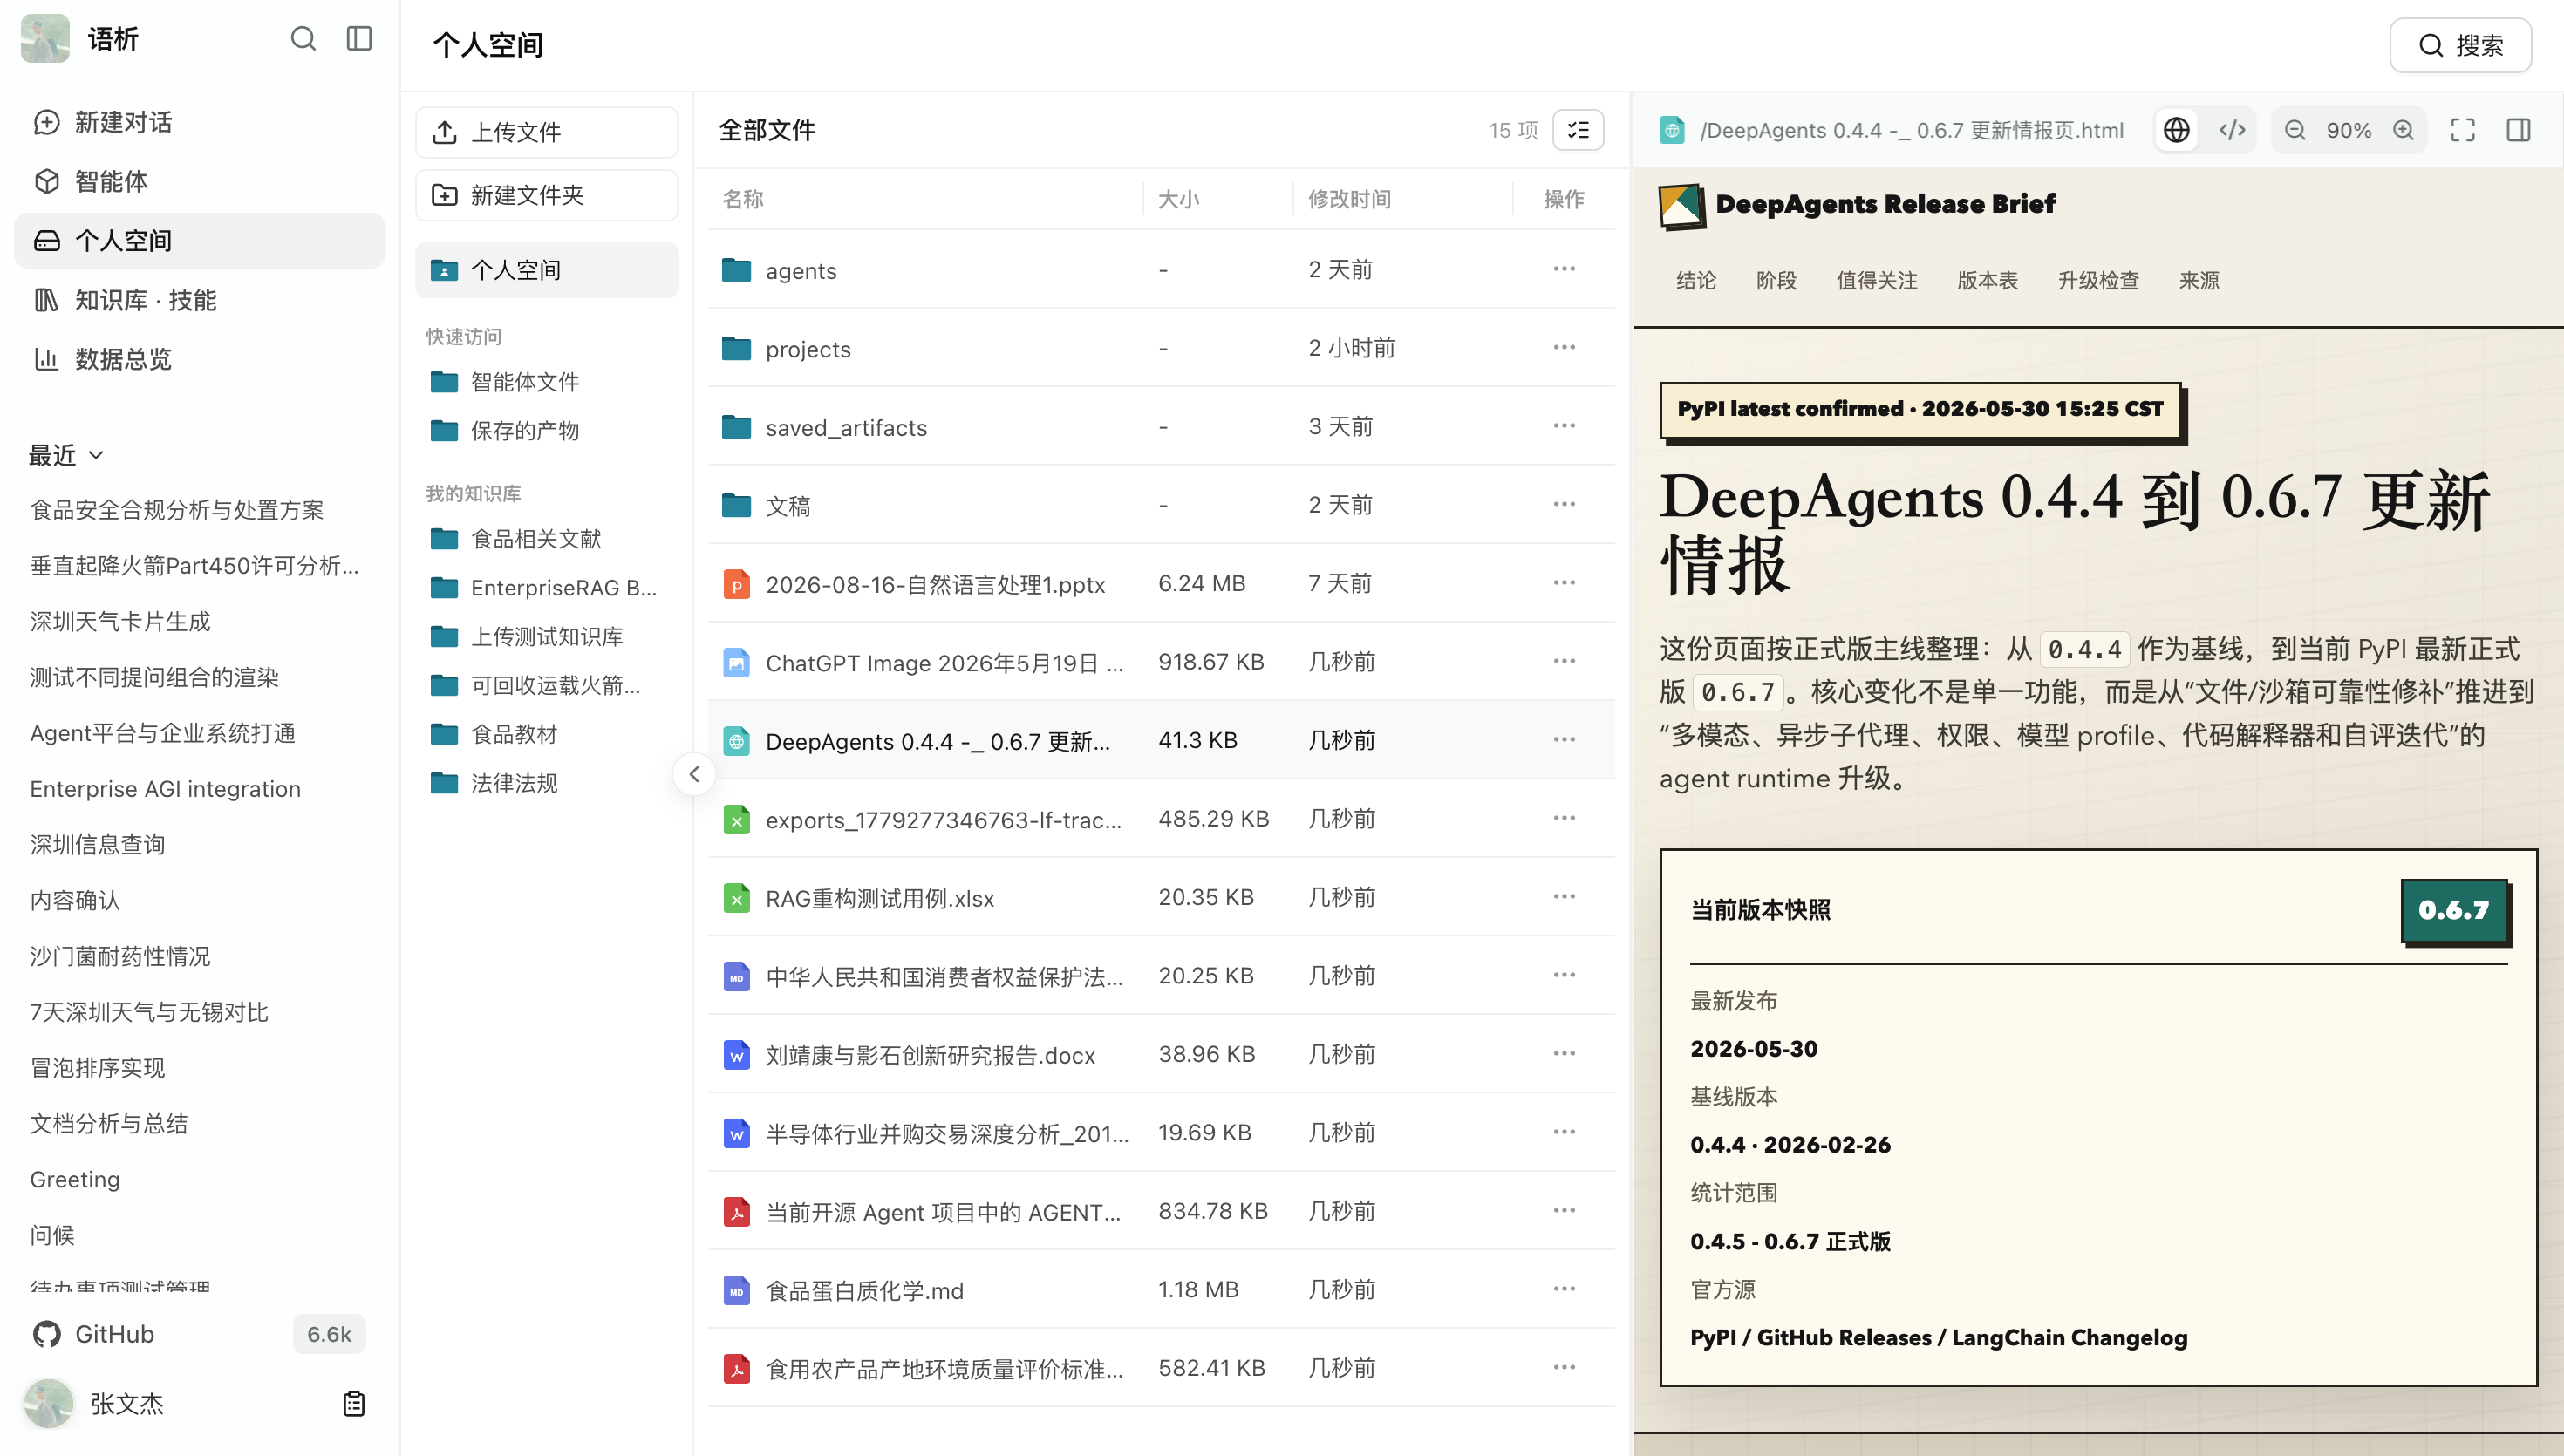Viewport: 2564px width, 1456px height.
Task: Open 新建对话 in the sidebar
Action: [x=199, y=122]
